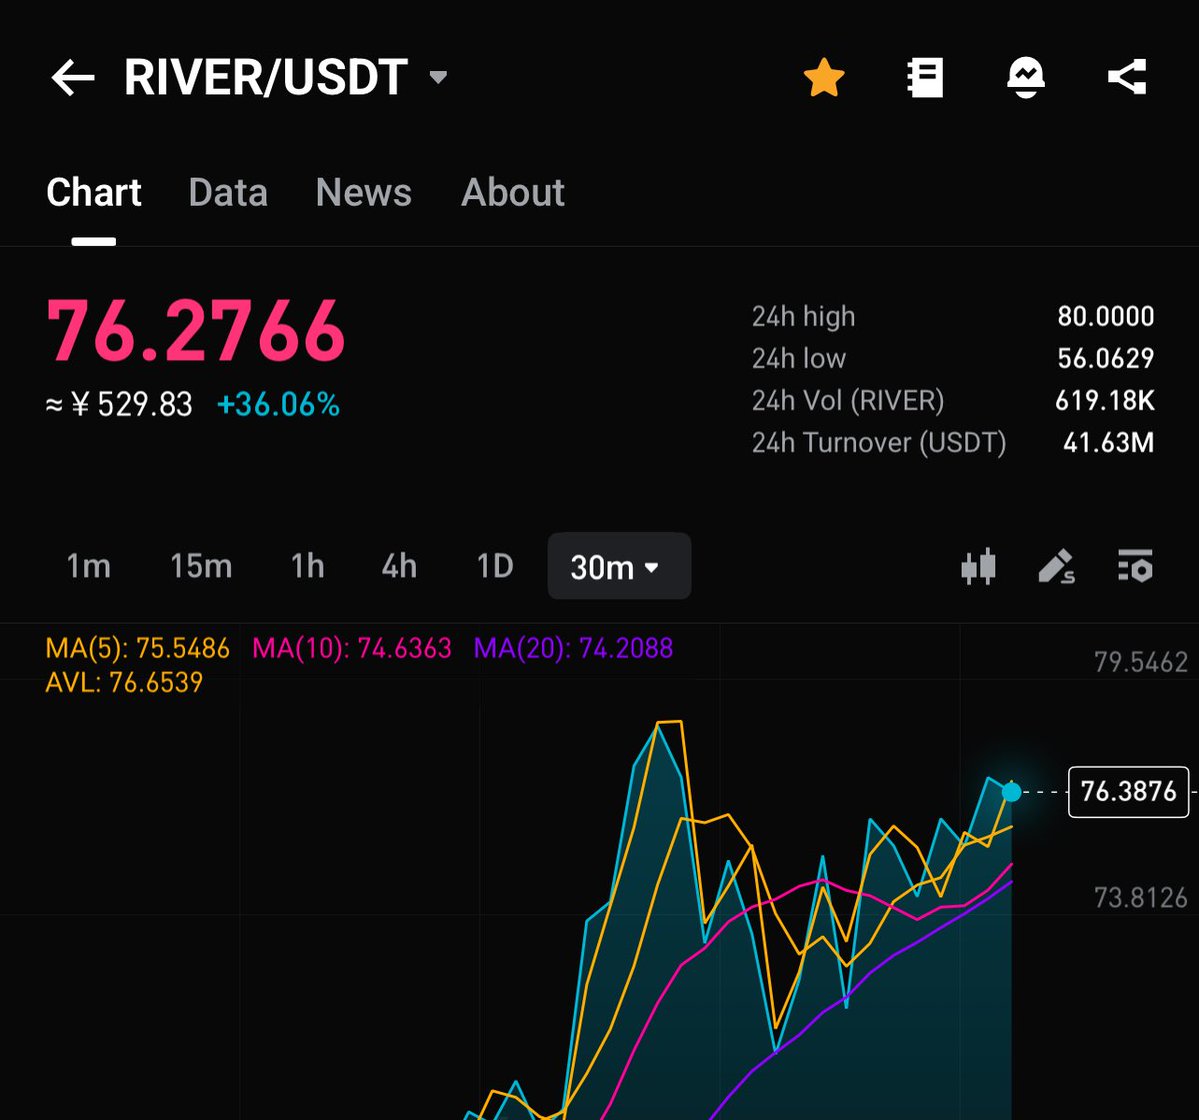Choose the 1h chart interval
This screenshot has height=1120, width=1199.
click(307, 567)
